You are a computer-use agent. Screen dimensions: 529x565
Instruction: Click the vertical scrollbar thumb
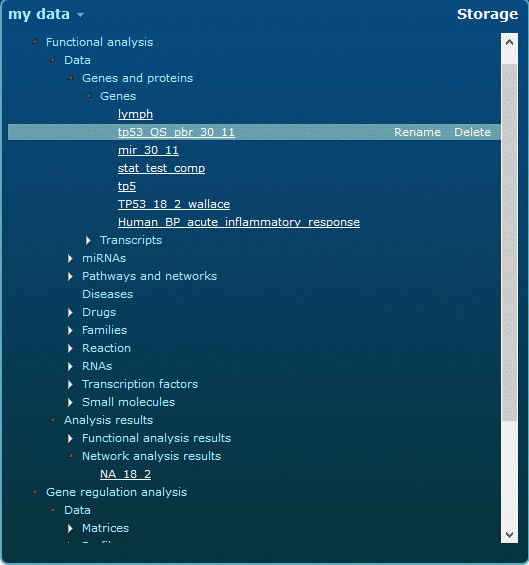[x=510, y=242]
